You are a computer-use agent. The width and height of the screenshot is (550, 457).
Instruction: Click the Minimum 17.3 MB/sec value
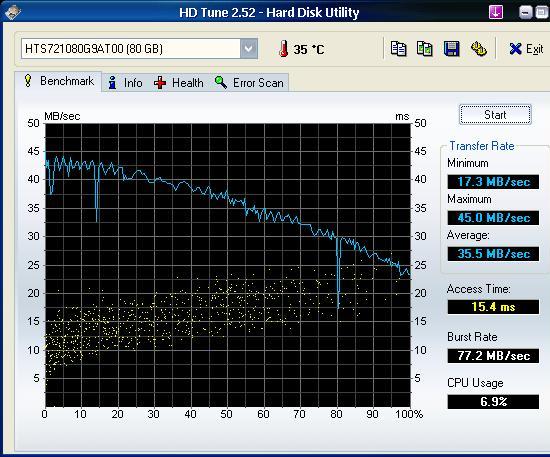point(493,182)
